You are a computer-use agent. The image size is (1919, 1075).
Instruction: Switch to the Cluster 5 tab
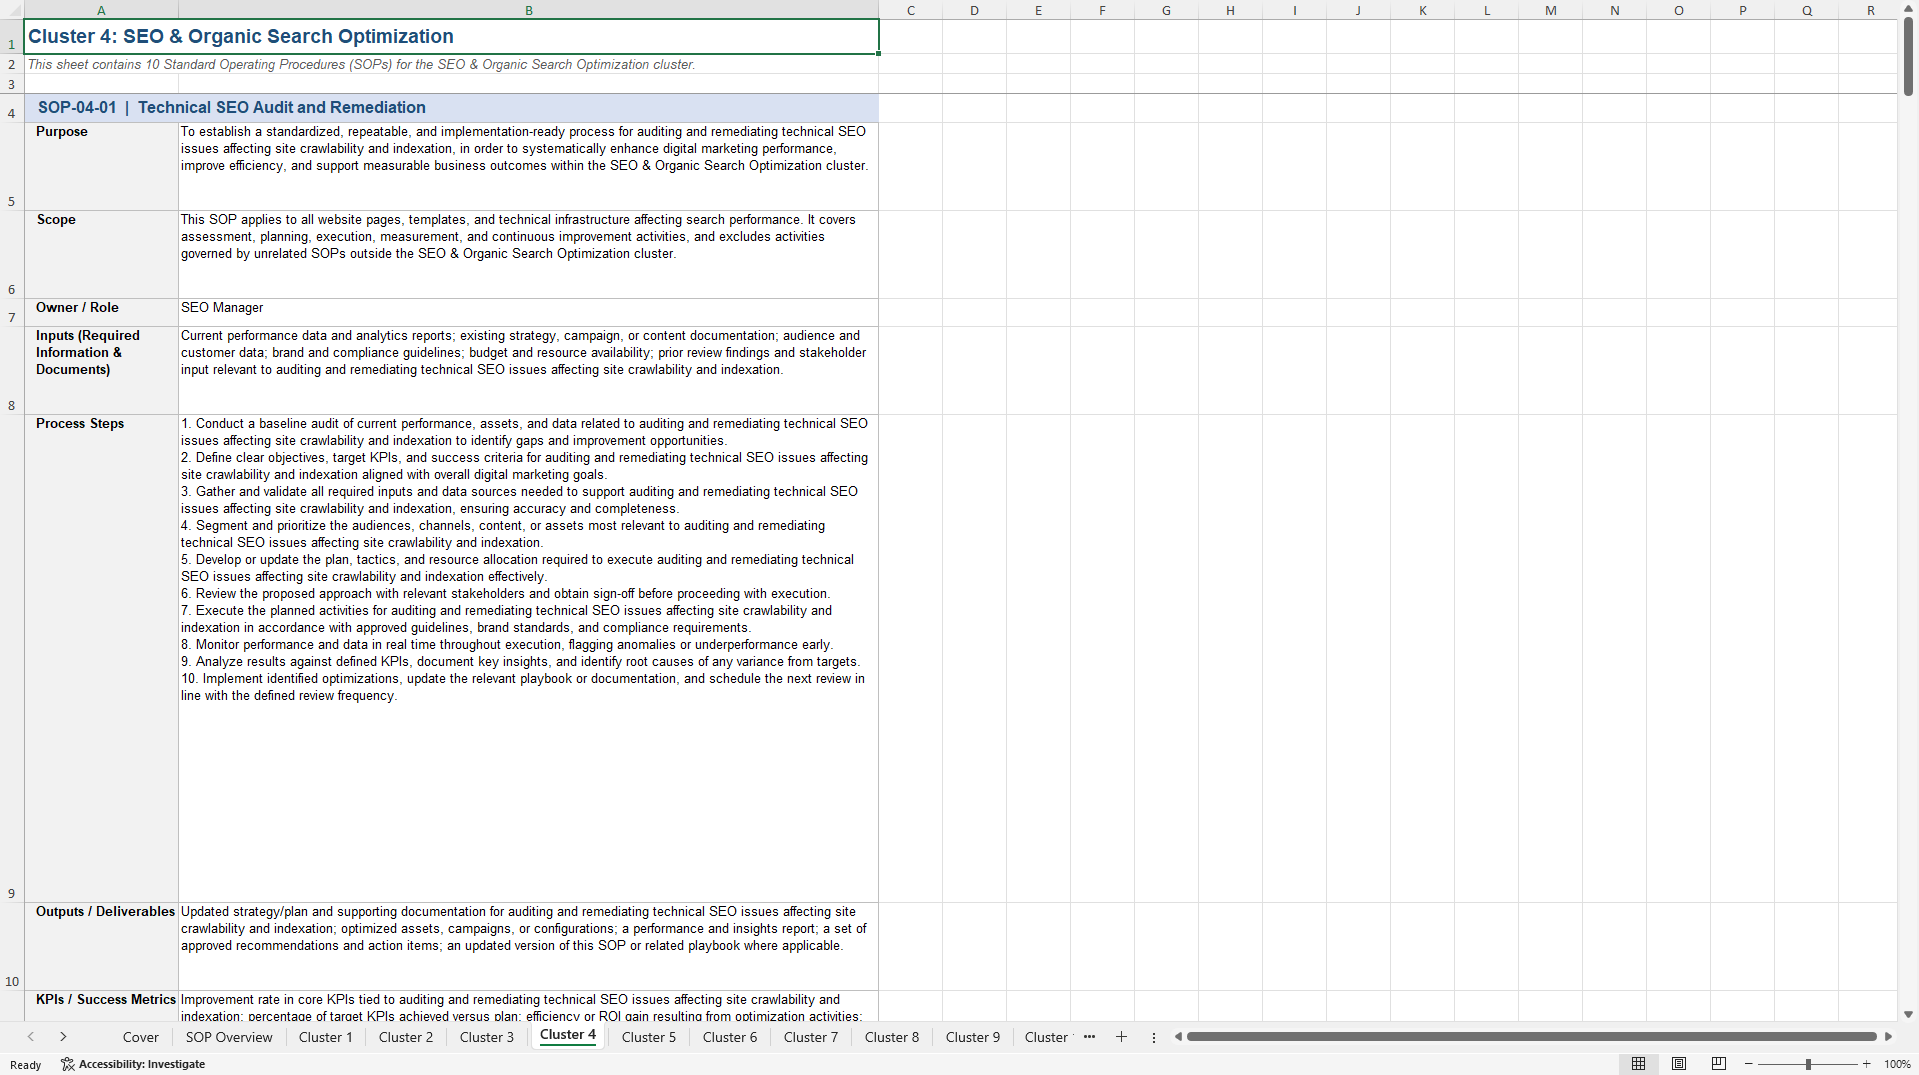(x=649, y=1037)
